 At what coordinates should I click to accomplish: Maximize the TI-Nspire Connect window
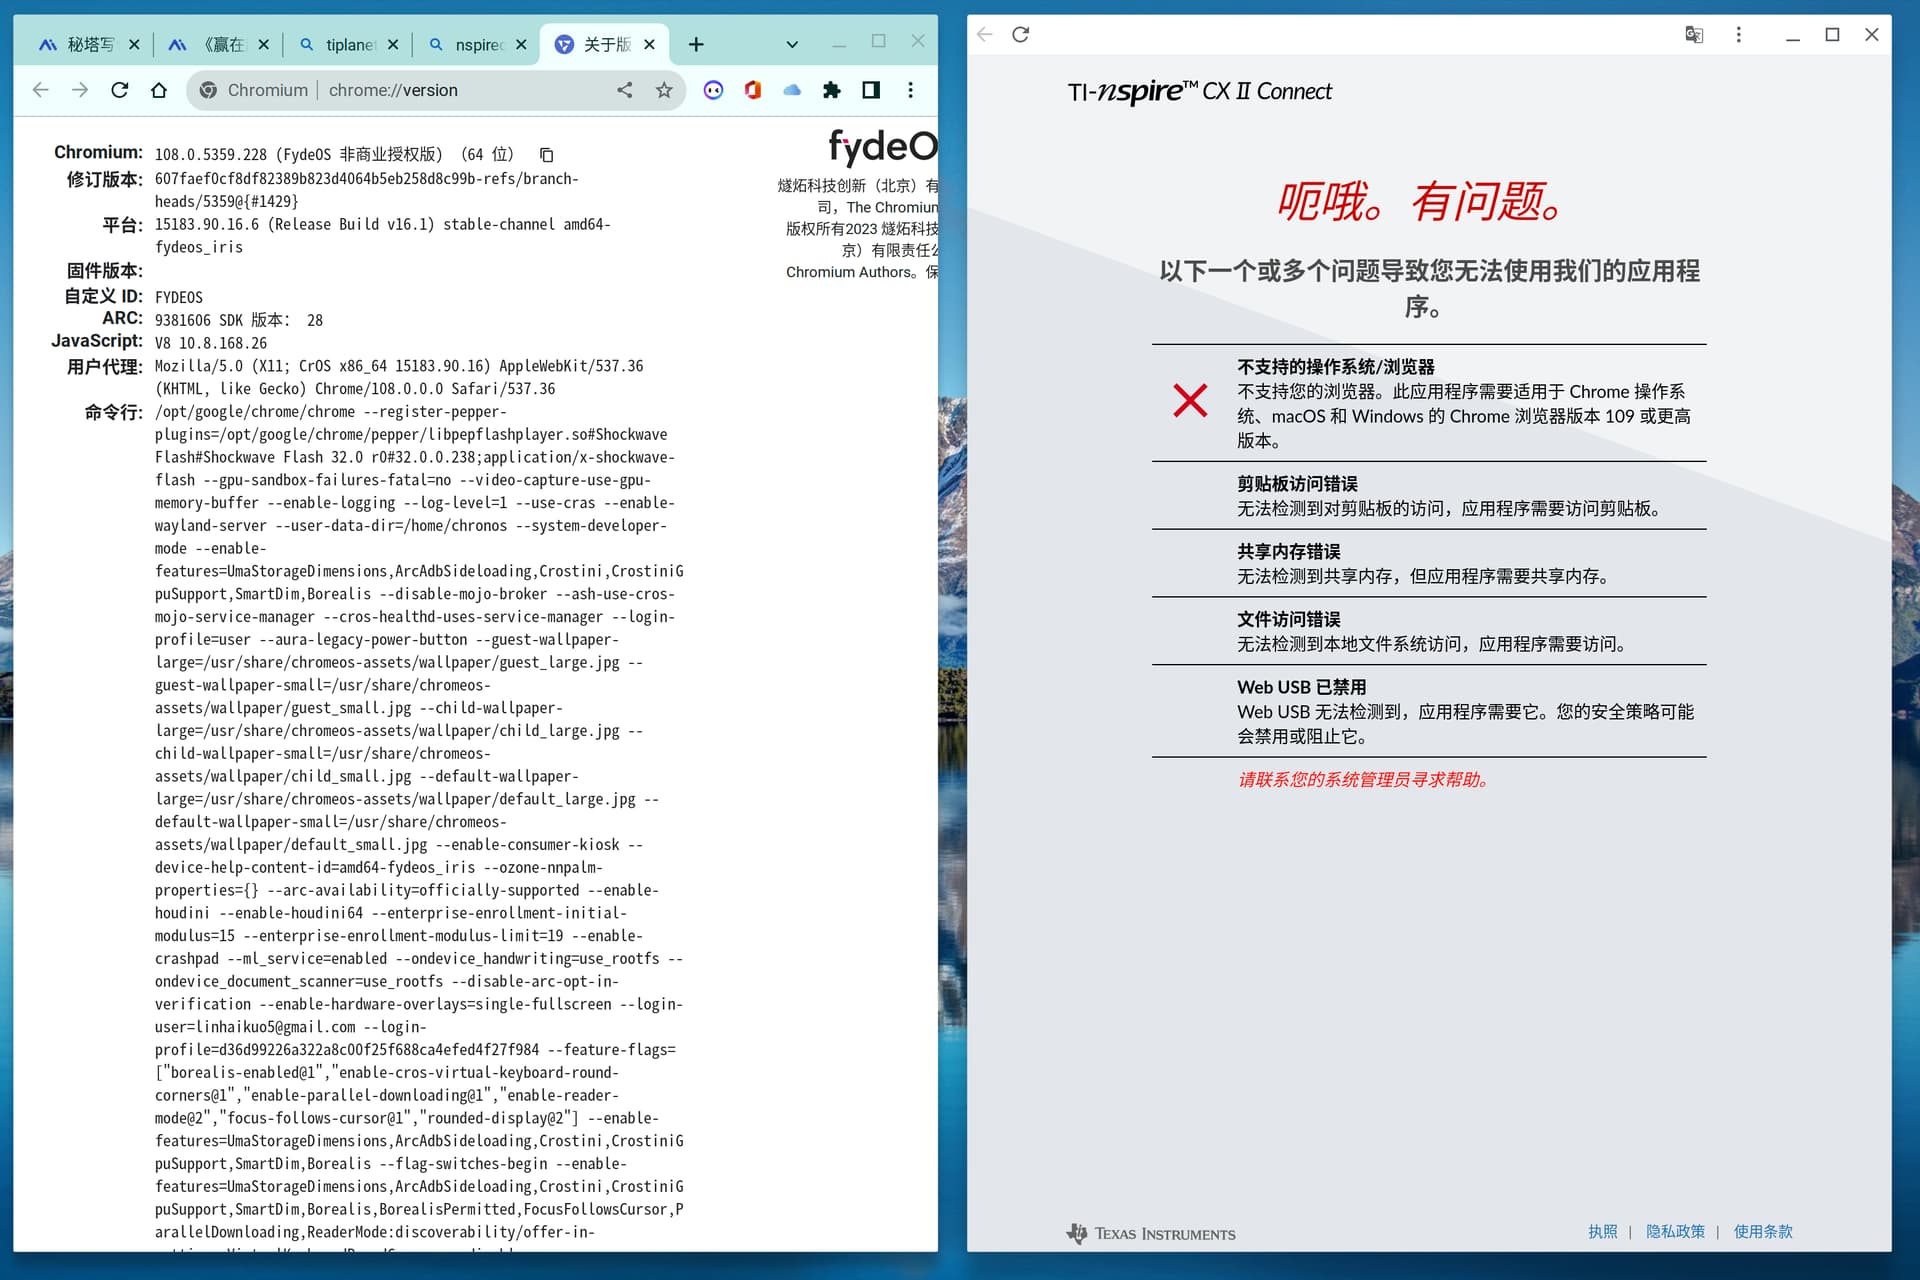1832,35
